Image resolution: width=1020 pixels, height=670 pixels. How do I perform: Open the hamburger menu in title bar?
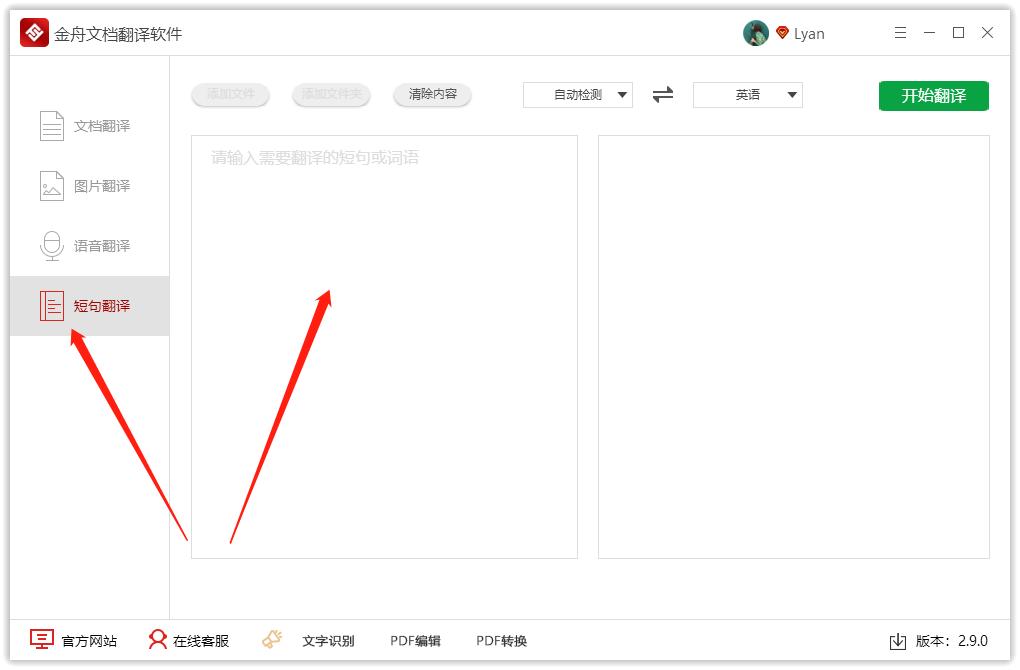point(899,32)
